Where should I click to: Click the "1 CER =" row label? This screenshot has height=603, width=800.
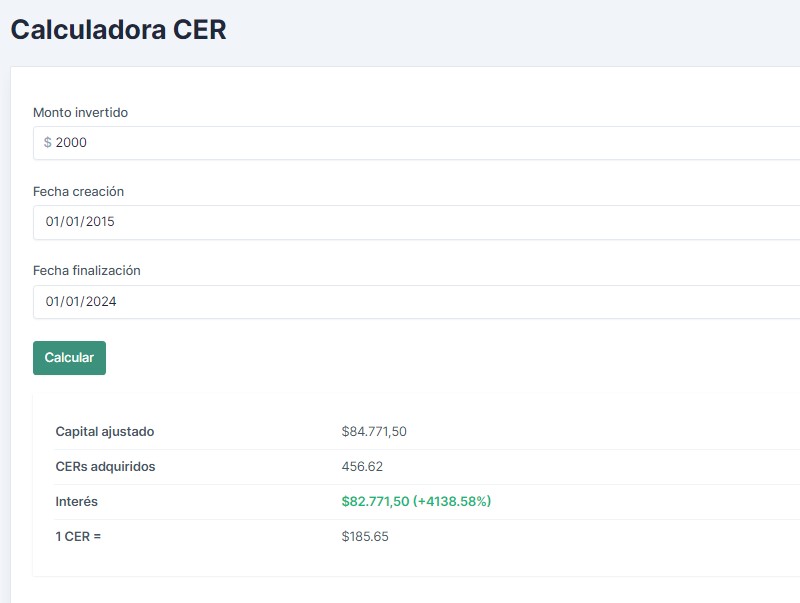pyautogui.click(x=79, y=537)
